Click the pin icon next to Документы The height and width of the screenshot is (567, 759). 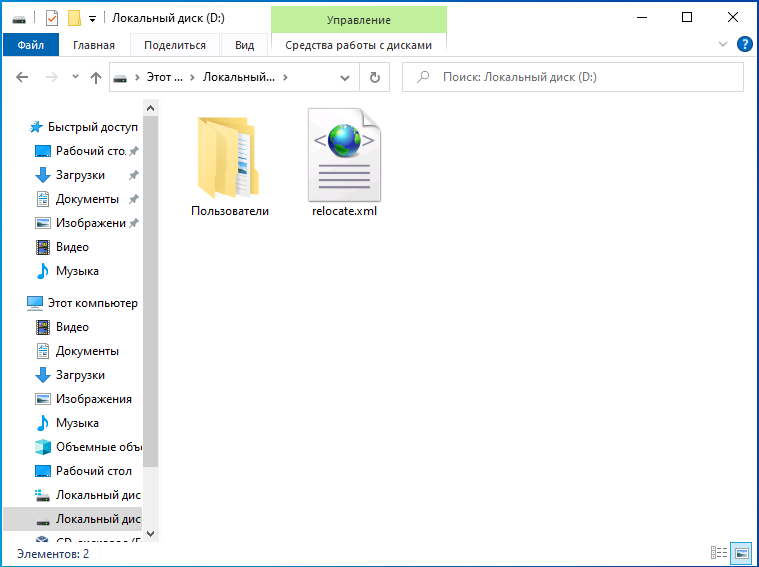[x=134, y=199]
